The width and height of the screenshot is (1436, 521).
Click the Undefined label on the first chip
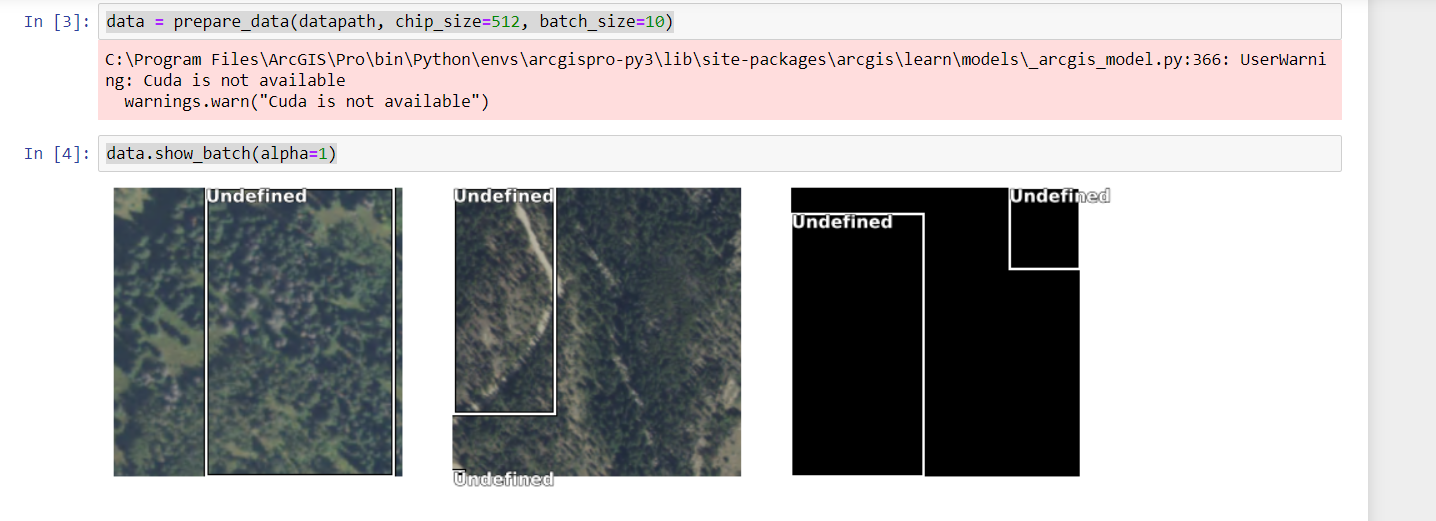click(257, 196)
